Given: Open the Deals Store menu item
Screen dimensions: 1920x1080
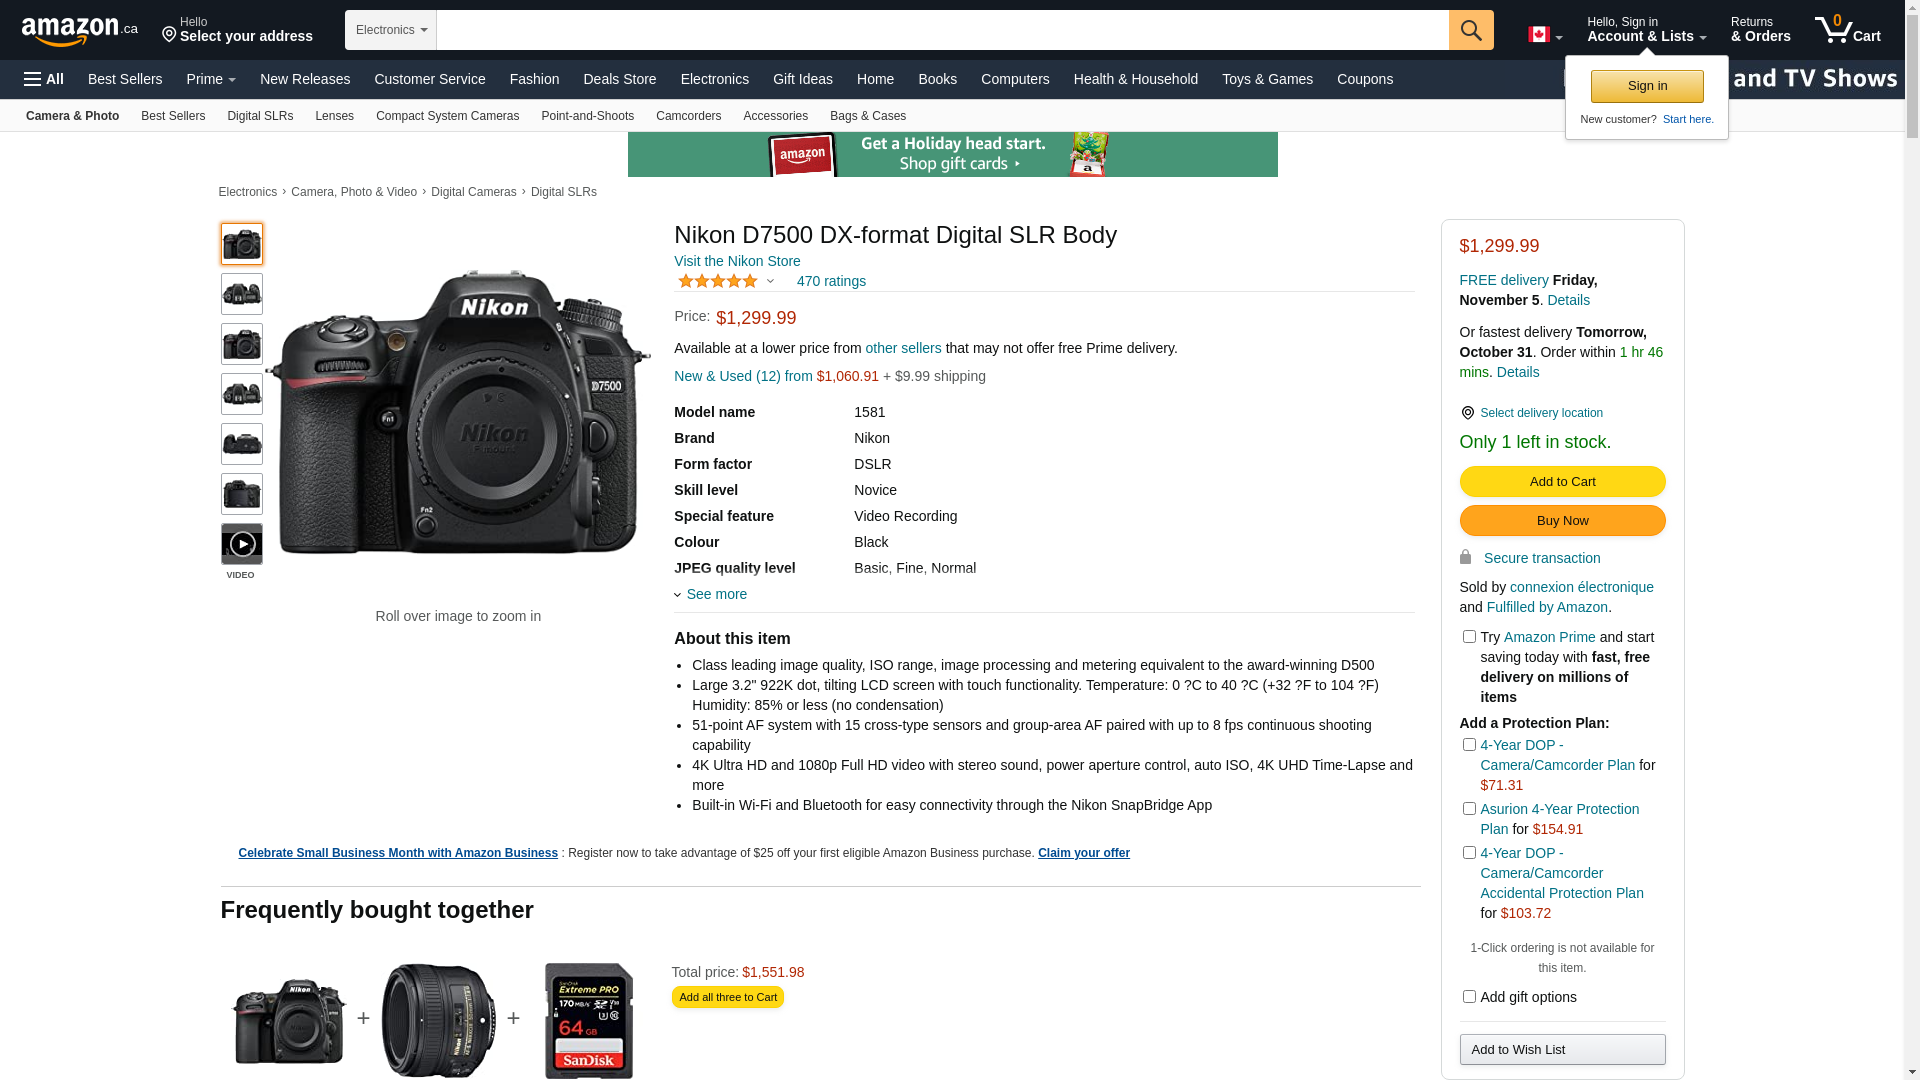Looking at the screenshot, I should [619, 79].
